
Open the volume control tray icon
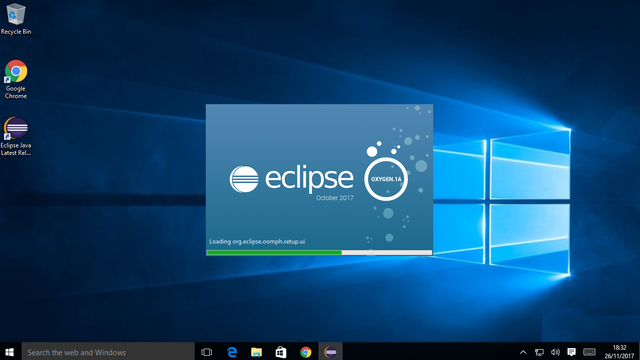click(555, 352)
